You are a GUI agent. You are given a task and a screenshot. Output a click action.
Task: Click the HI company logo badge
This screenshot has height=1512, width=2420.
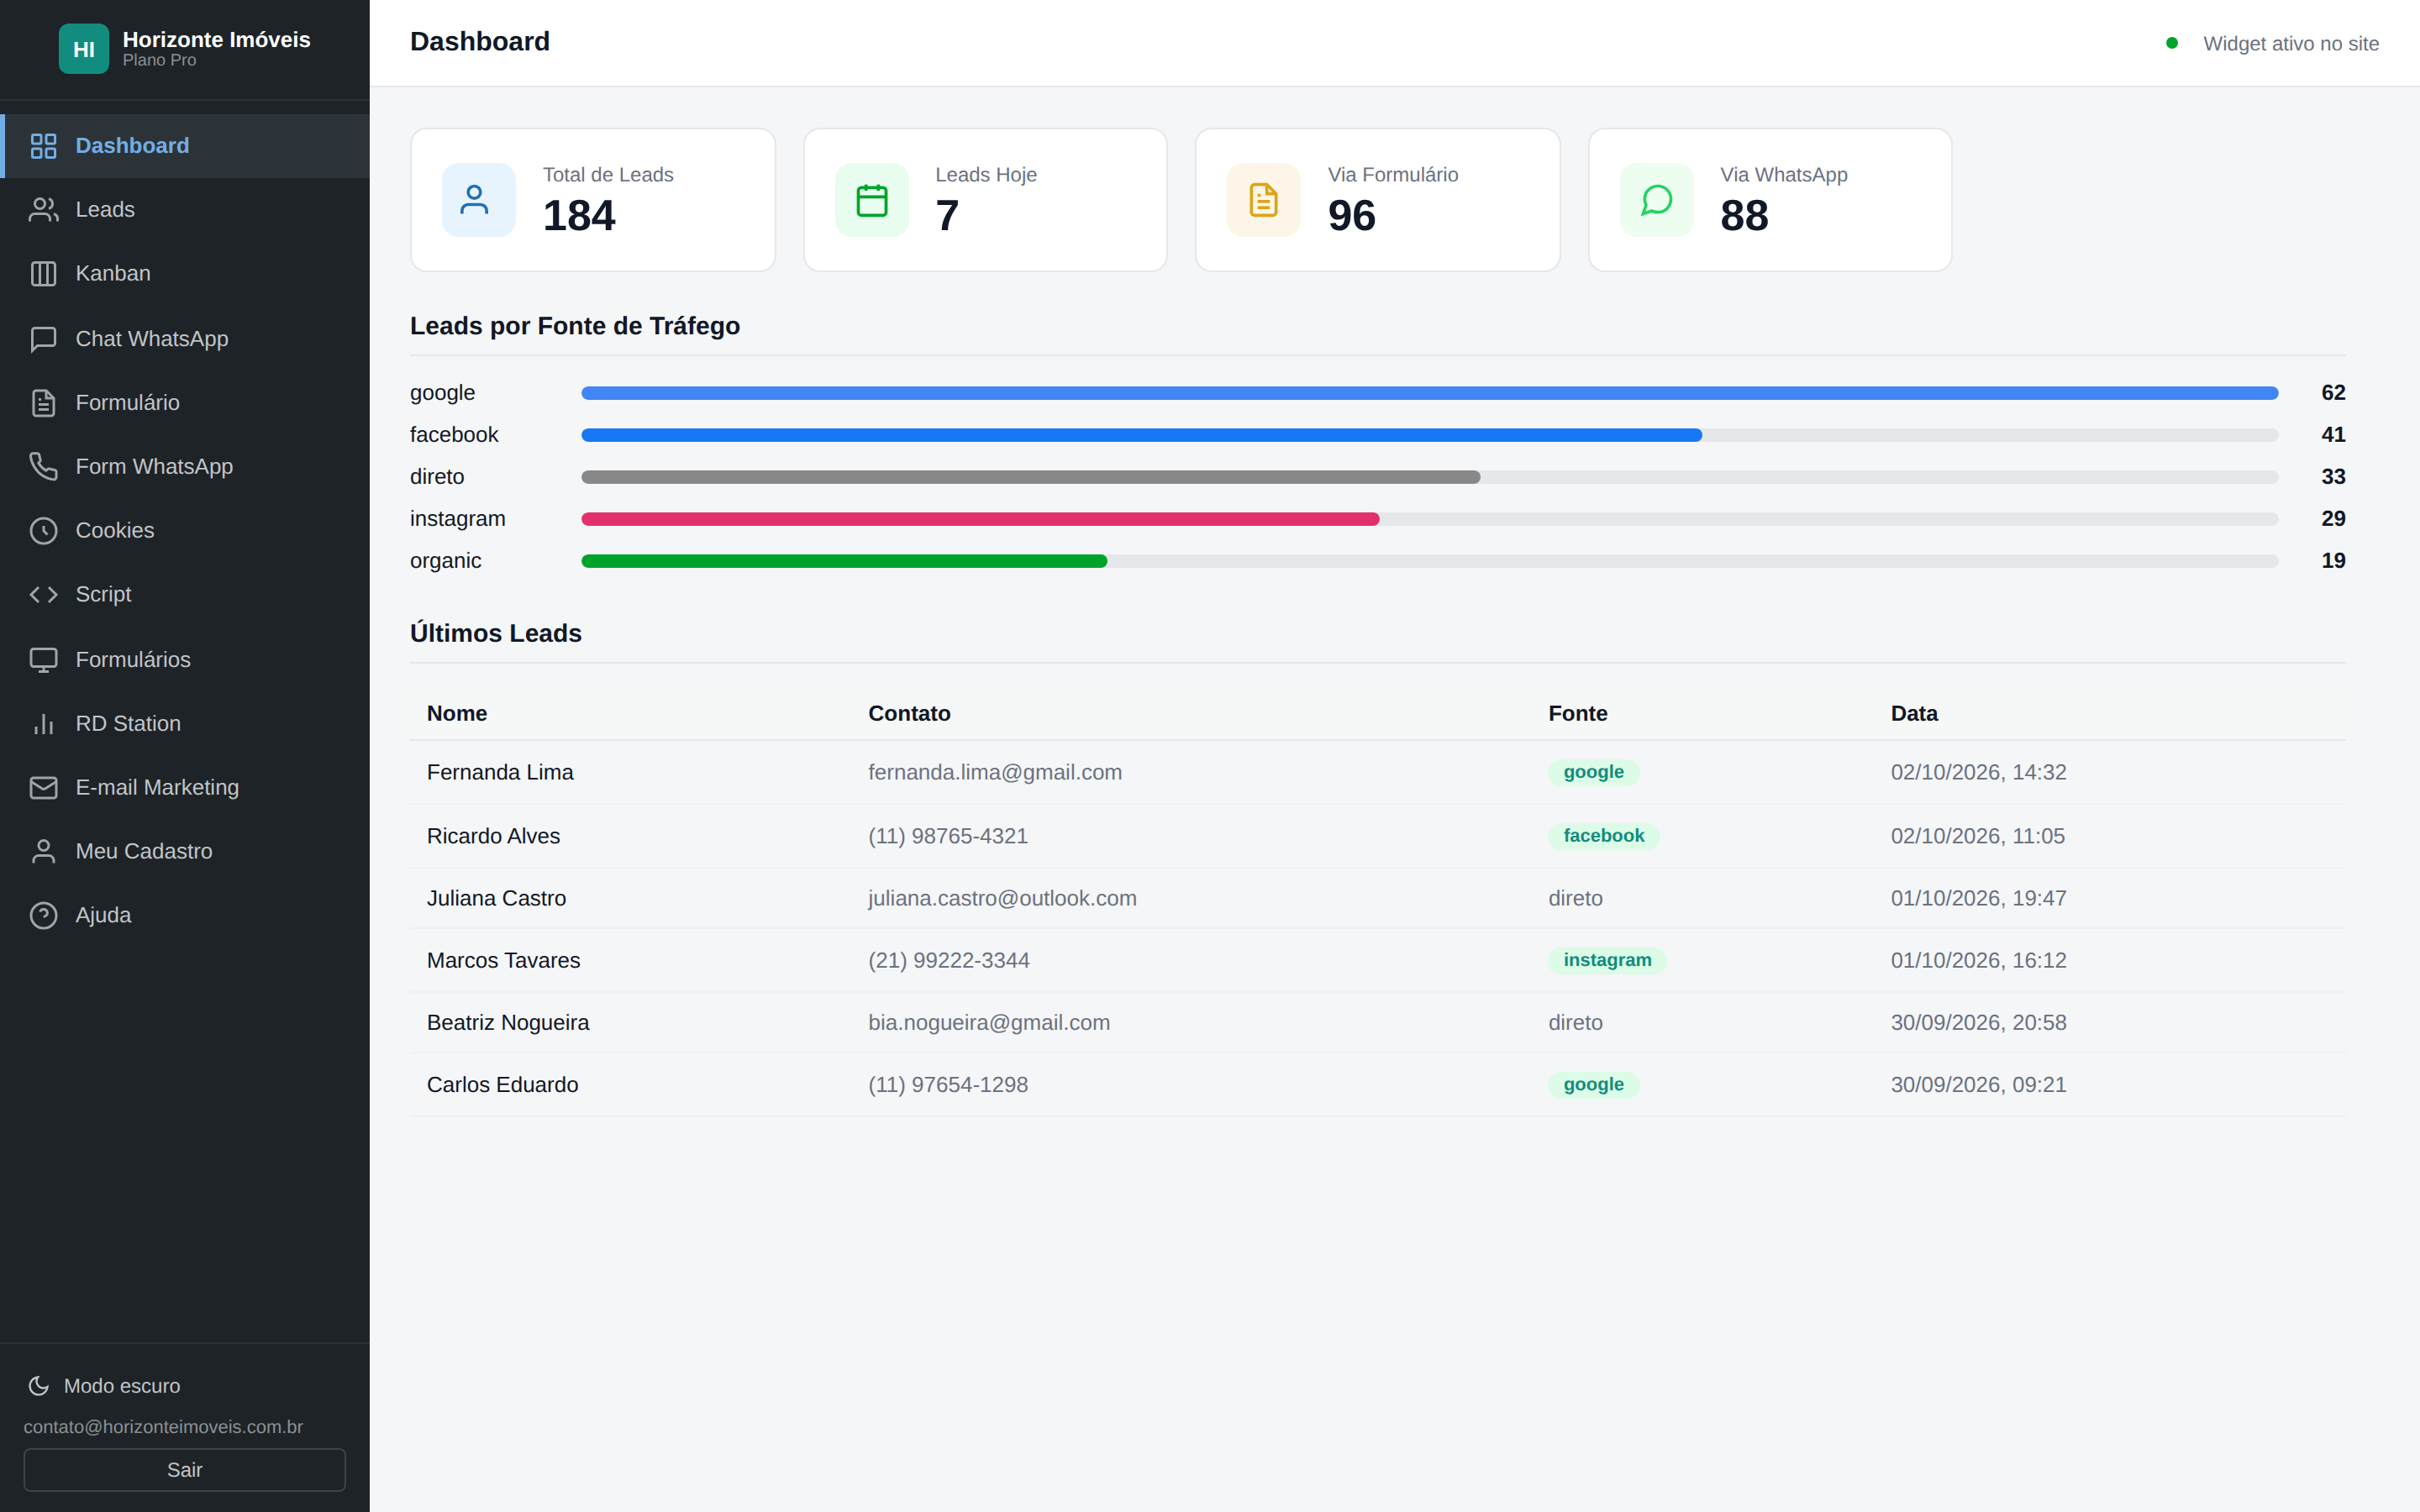(x=84, y=49)
